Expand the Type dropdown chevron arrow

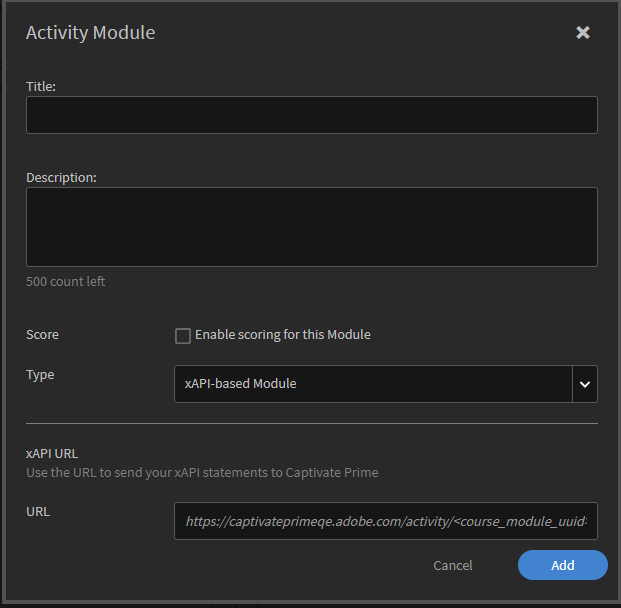tap(585, 384)
